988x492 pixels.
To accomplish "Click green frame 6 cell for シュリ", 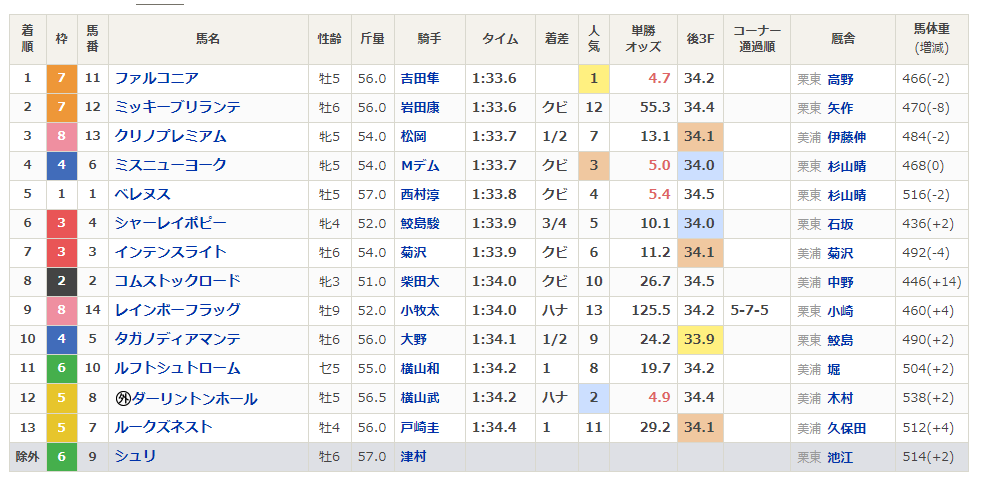I will (x=62, y=457).
